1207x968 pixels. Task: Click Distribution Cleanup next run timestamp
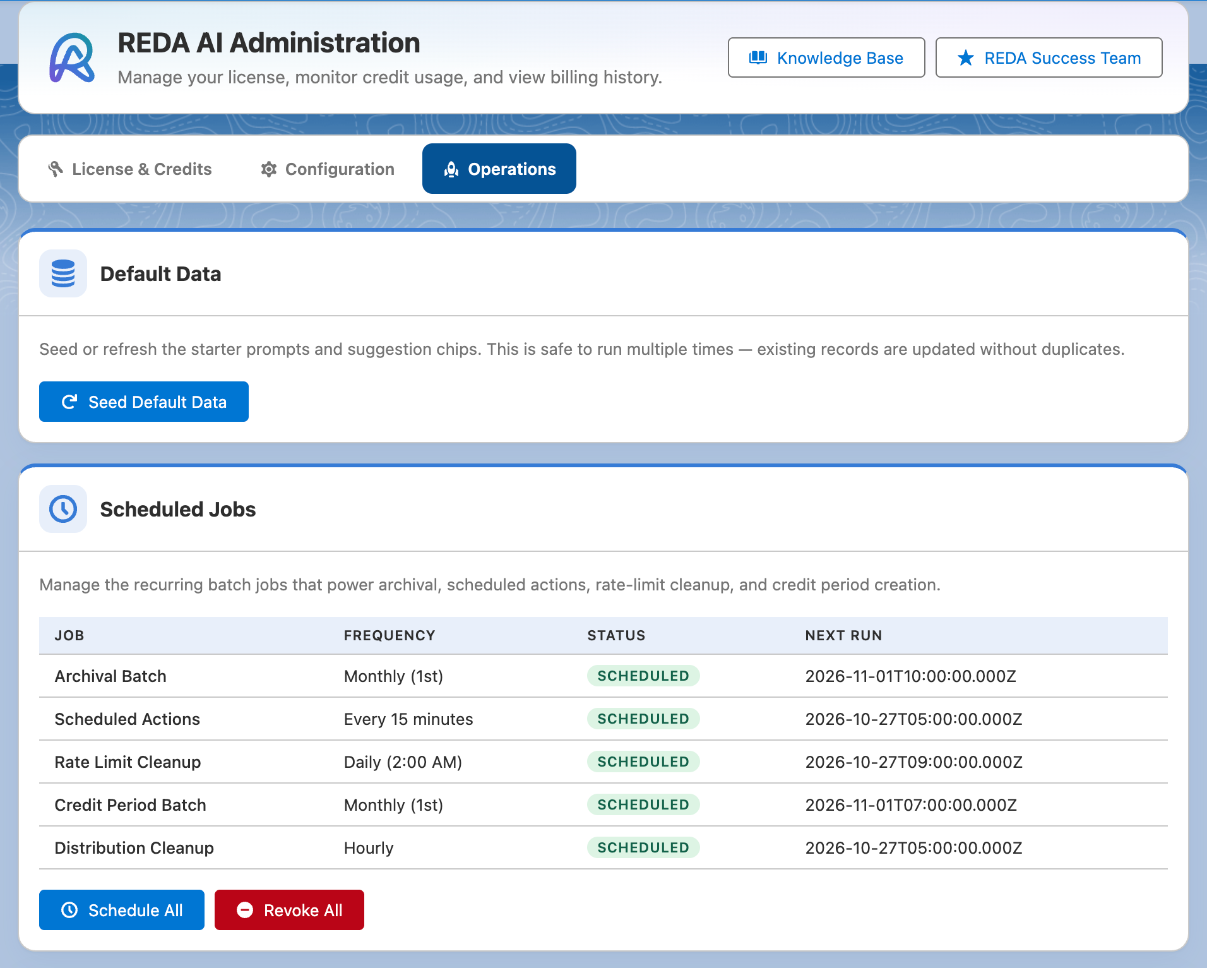pyautogui.click(x=914, y=848)
